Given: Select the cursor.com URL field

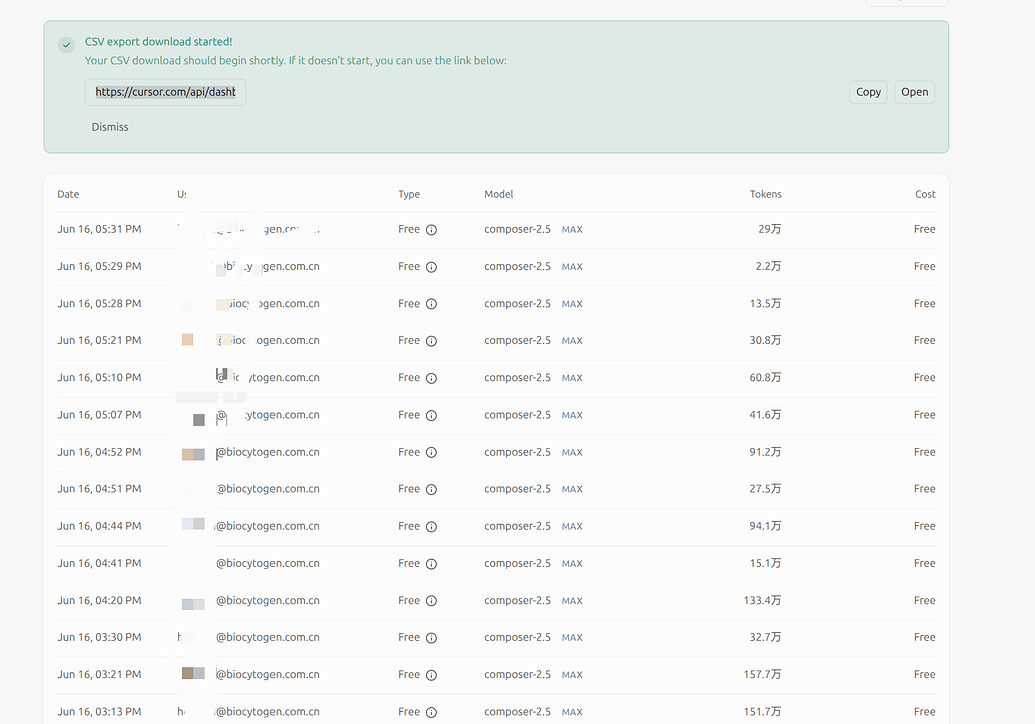Looking at the screenshot, I should tap(165, 92).
